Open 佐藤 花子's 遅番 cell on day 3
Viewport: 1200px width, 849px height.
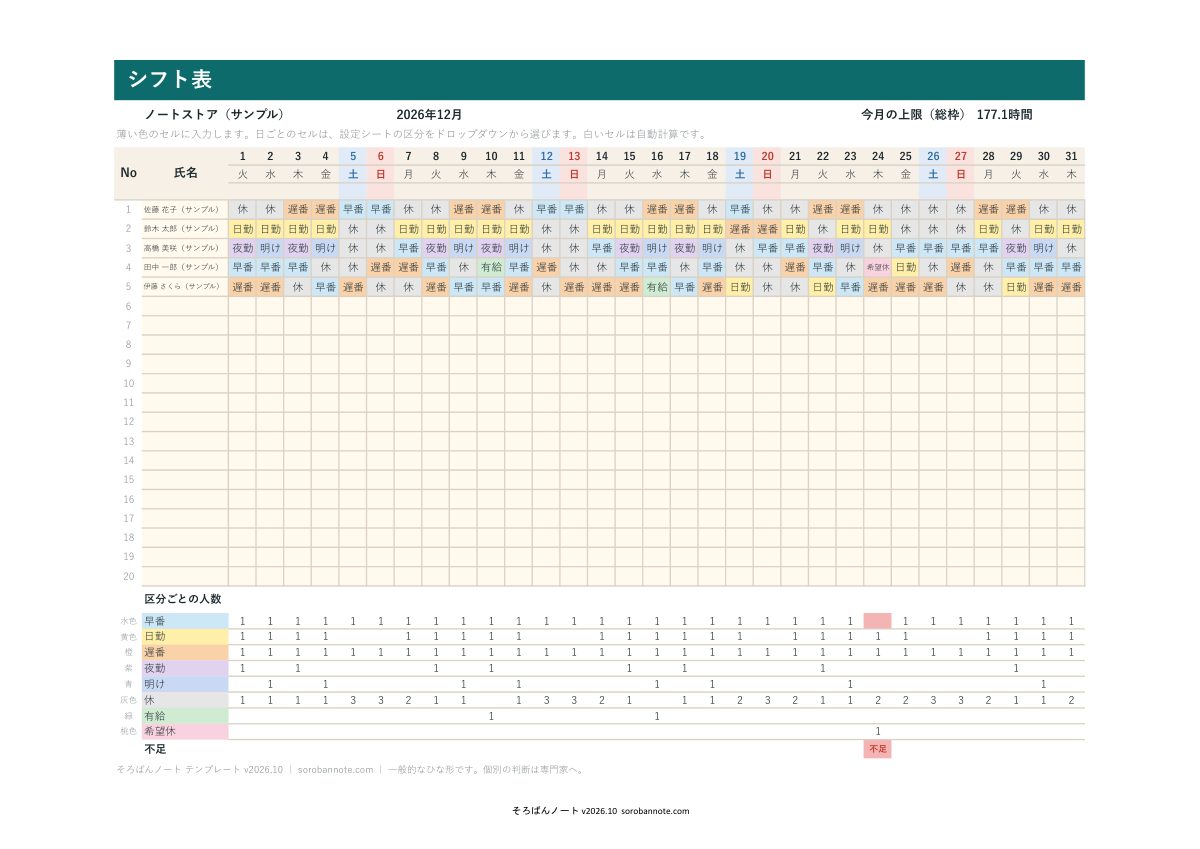(x=298, y=210)
